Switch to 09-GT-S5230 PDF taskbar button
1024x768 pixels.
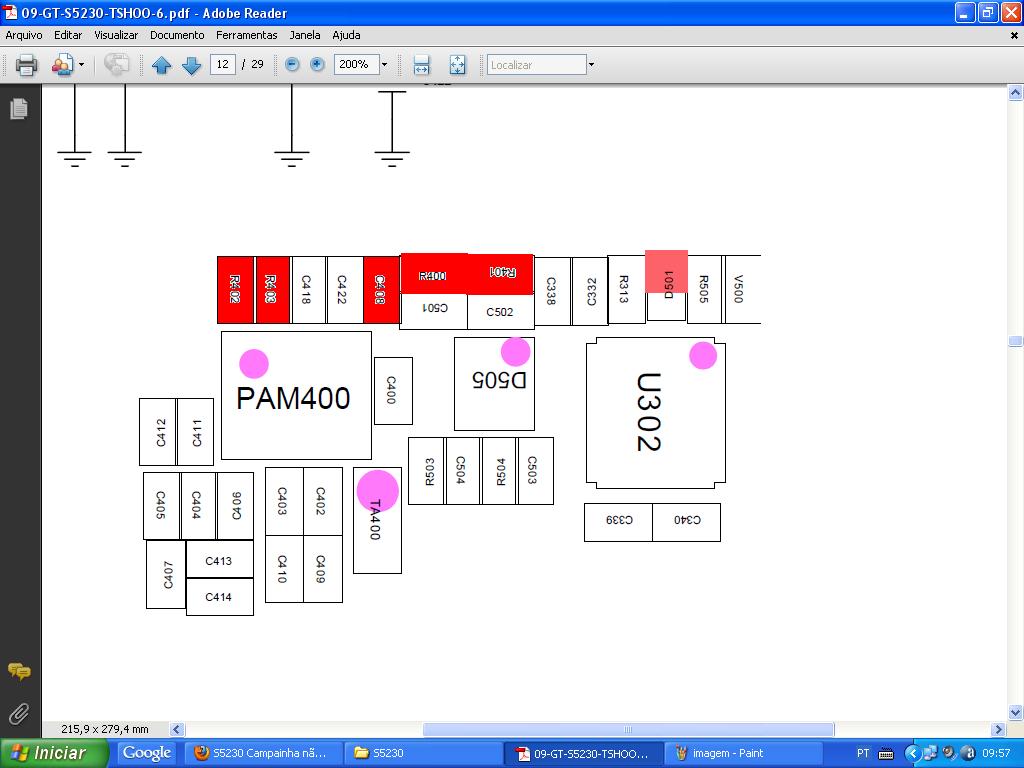coord(583,753)
